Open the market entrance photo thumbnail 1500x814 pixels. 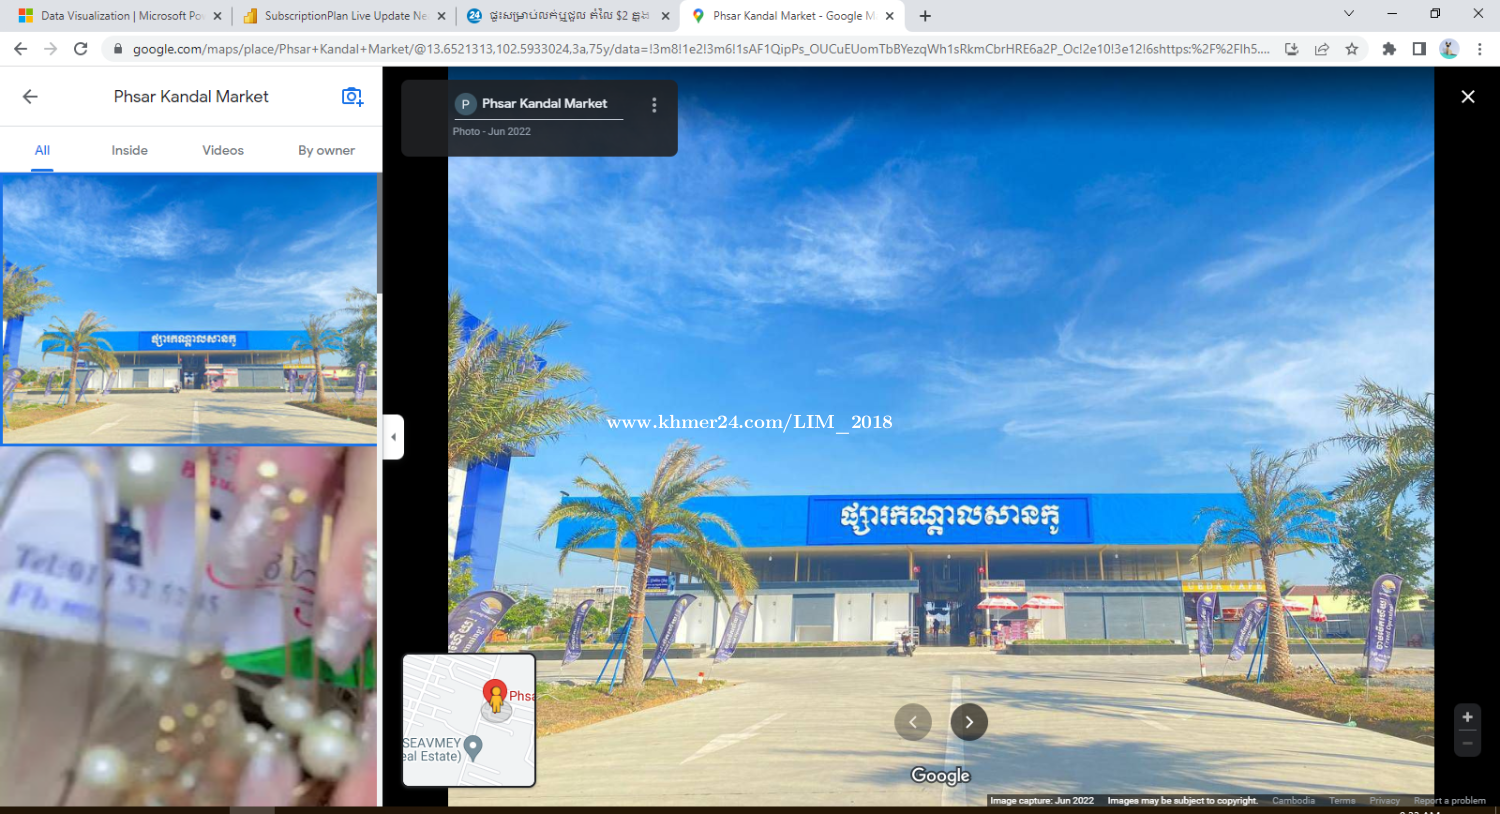point(189,308)
